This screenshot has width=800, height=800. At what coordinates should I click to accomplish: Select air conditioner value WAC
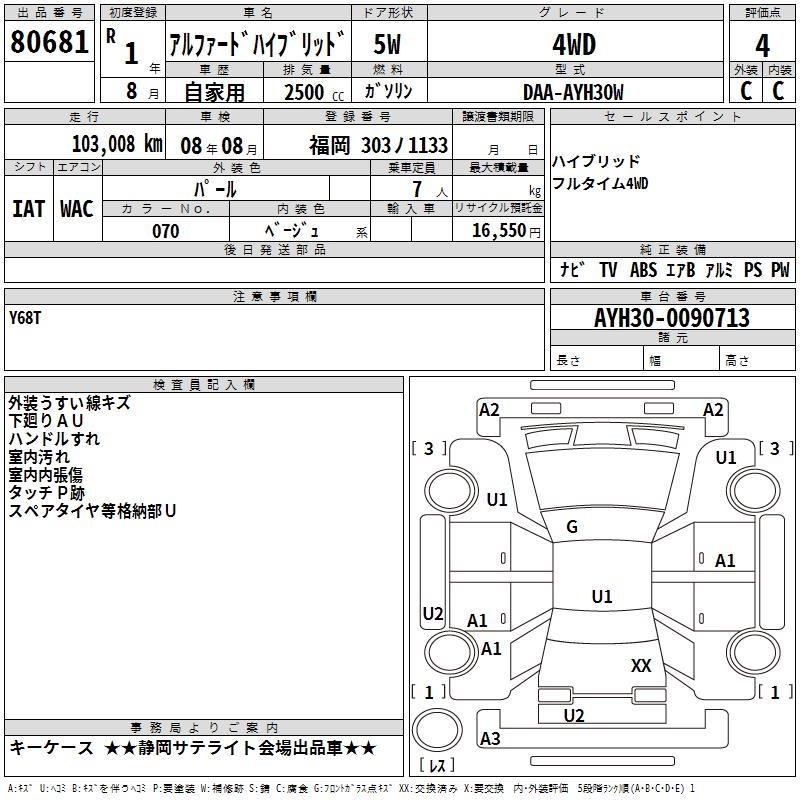coord(77,209)
